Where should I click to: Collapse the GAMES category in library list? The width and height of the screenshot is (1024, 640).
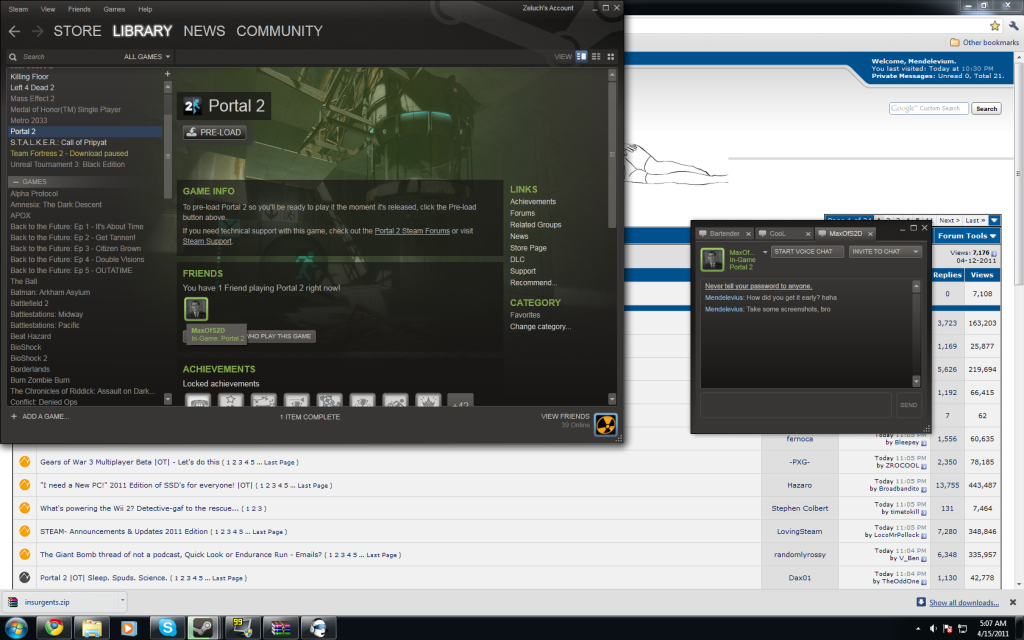16,182
